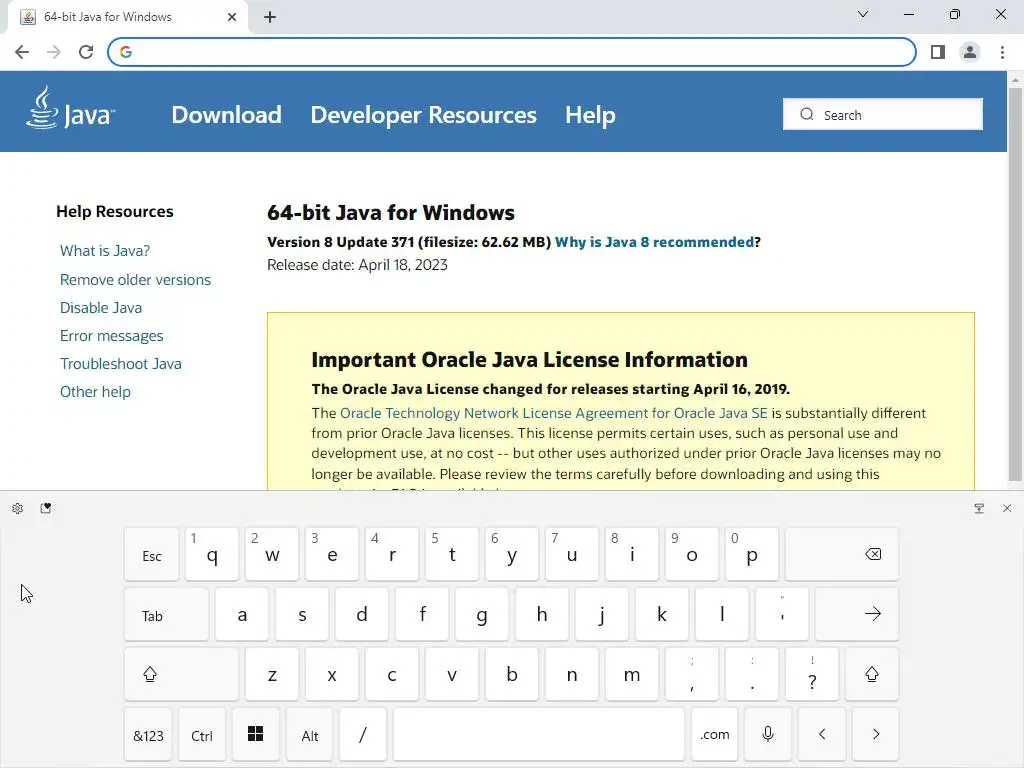
Task: Open the Error messages link
Action: point(112,336)
